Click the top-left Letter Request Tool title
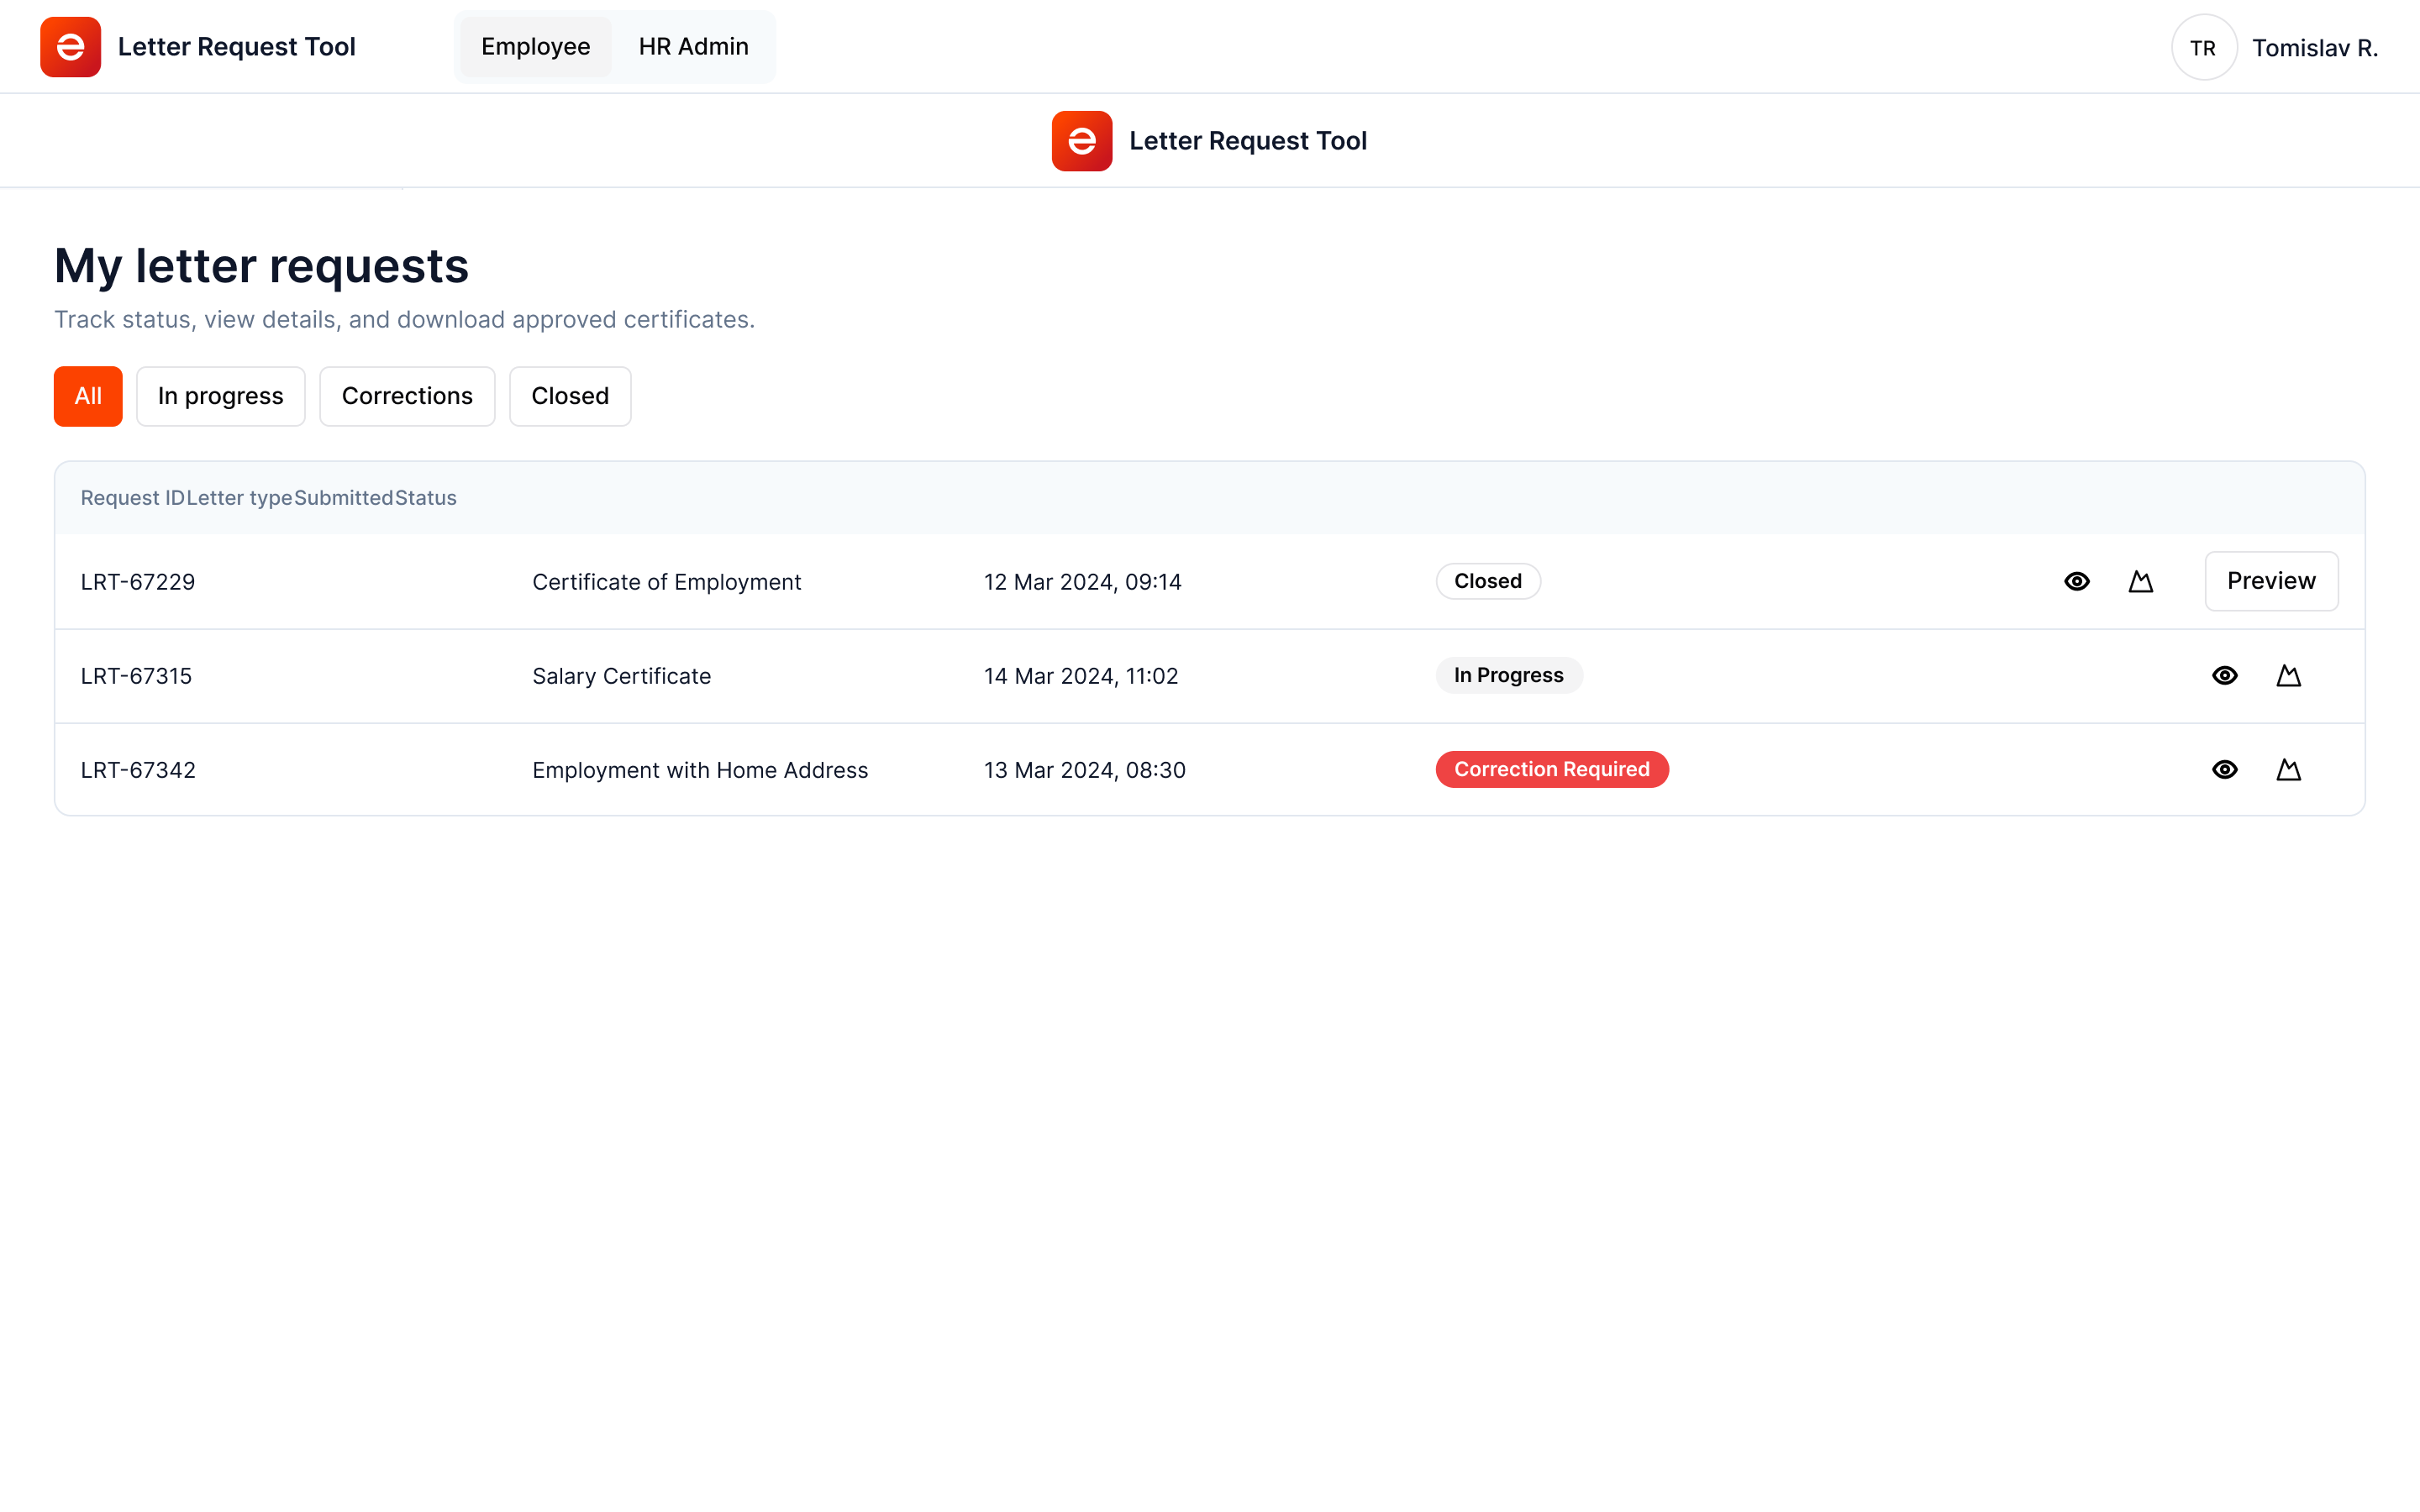 237,47
